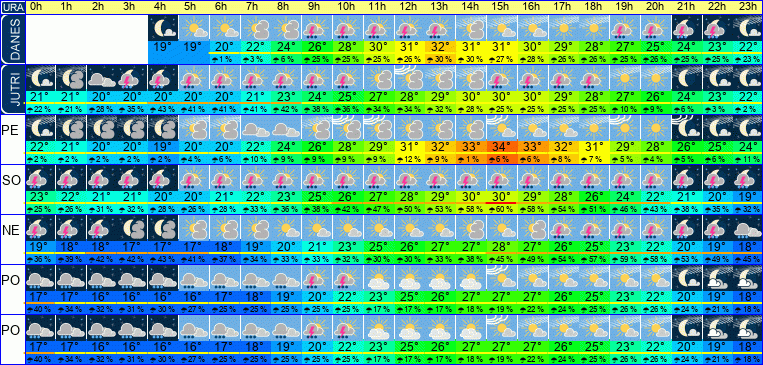The image size is (763, 365).
Task: Click the NE 3h moon behind clouds icon
Action: [132, 228]
